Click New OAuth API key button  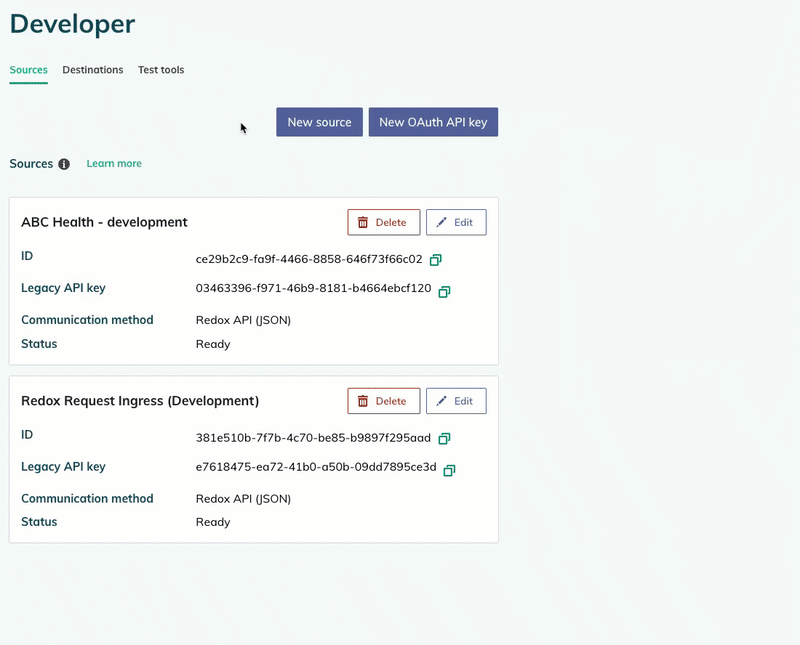pos(433,122)
